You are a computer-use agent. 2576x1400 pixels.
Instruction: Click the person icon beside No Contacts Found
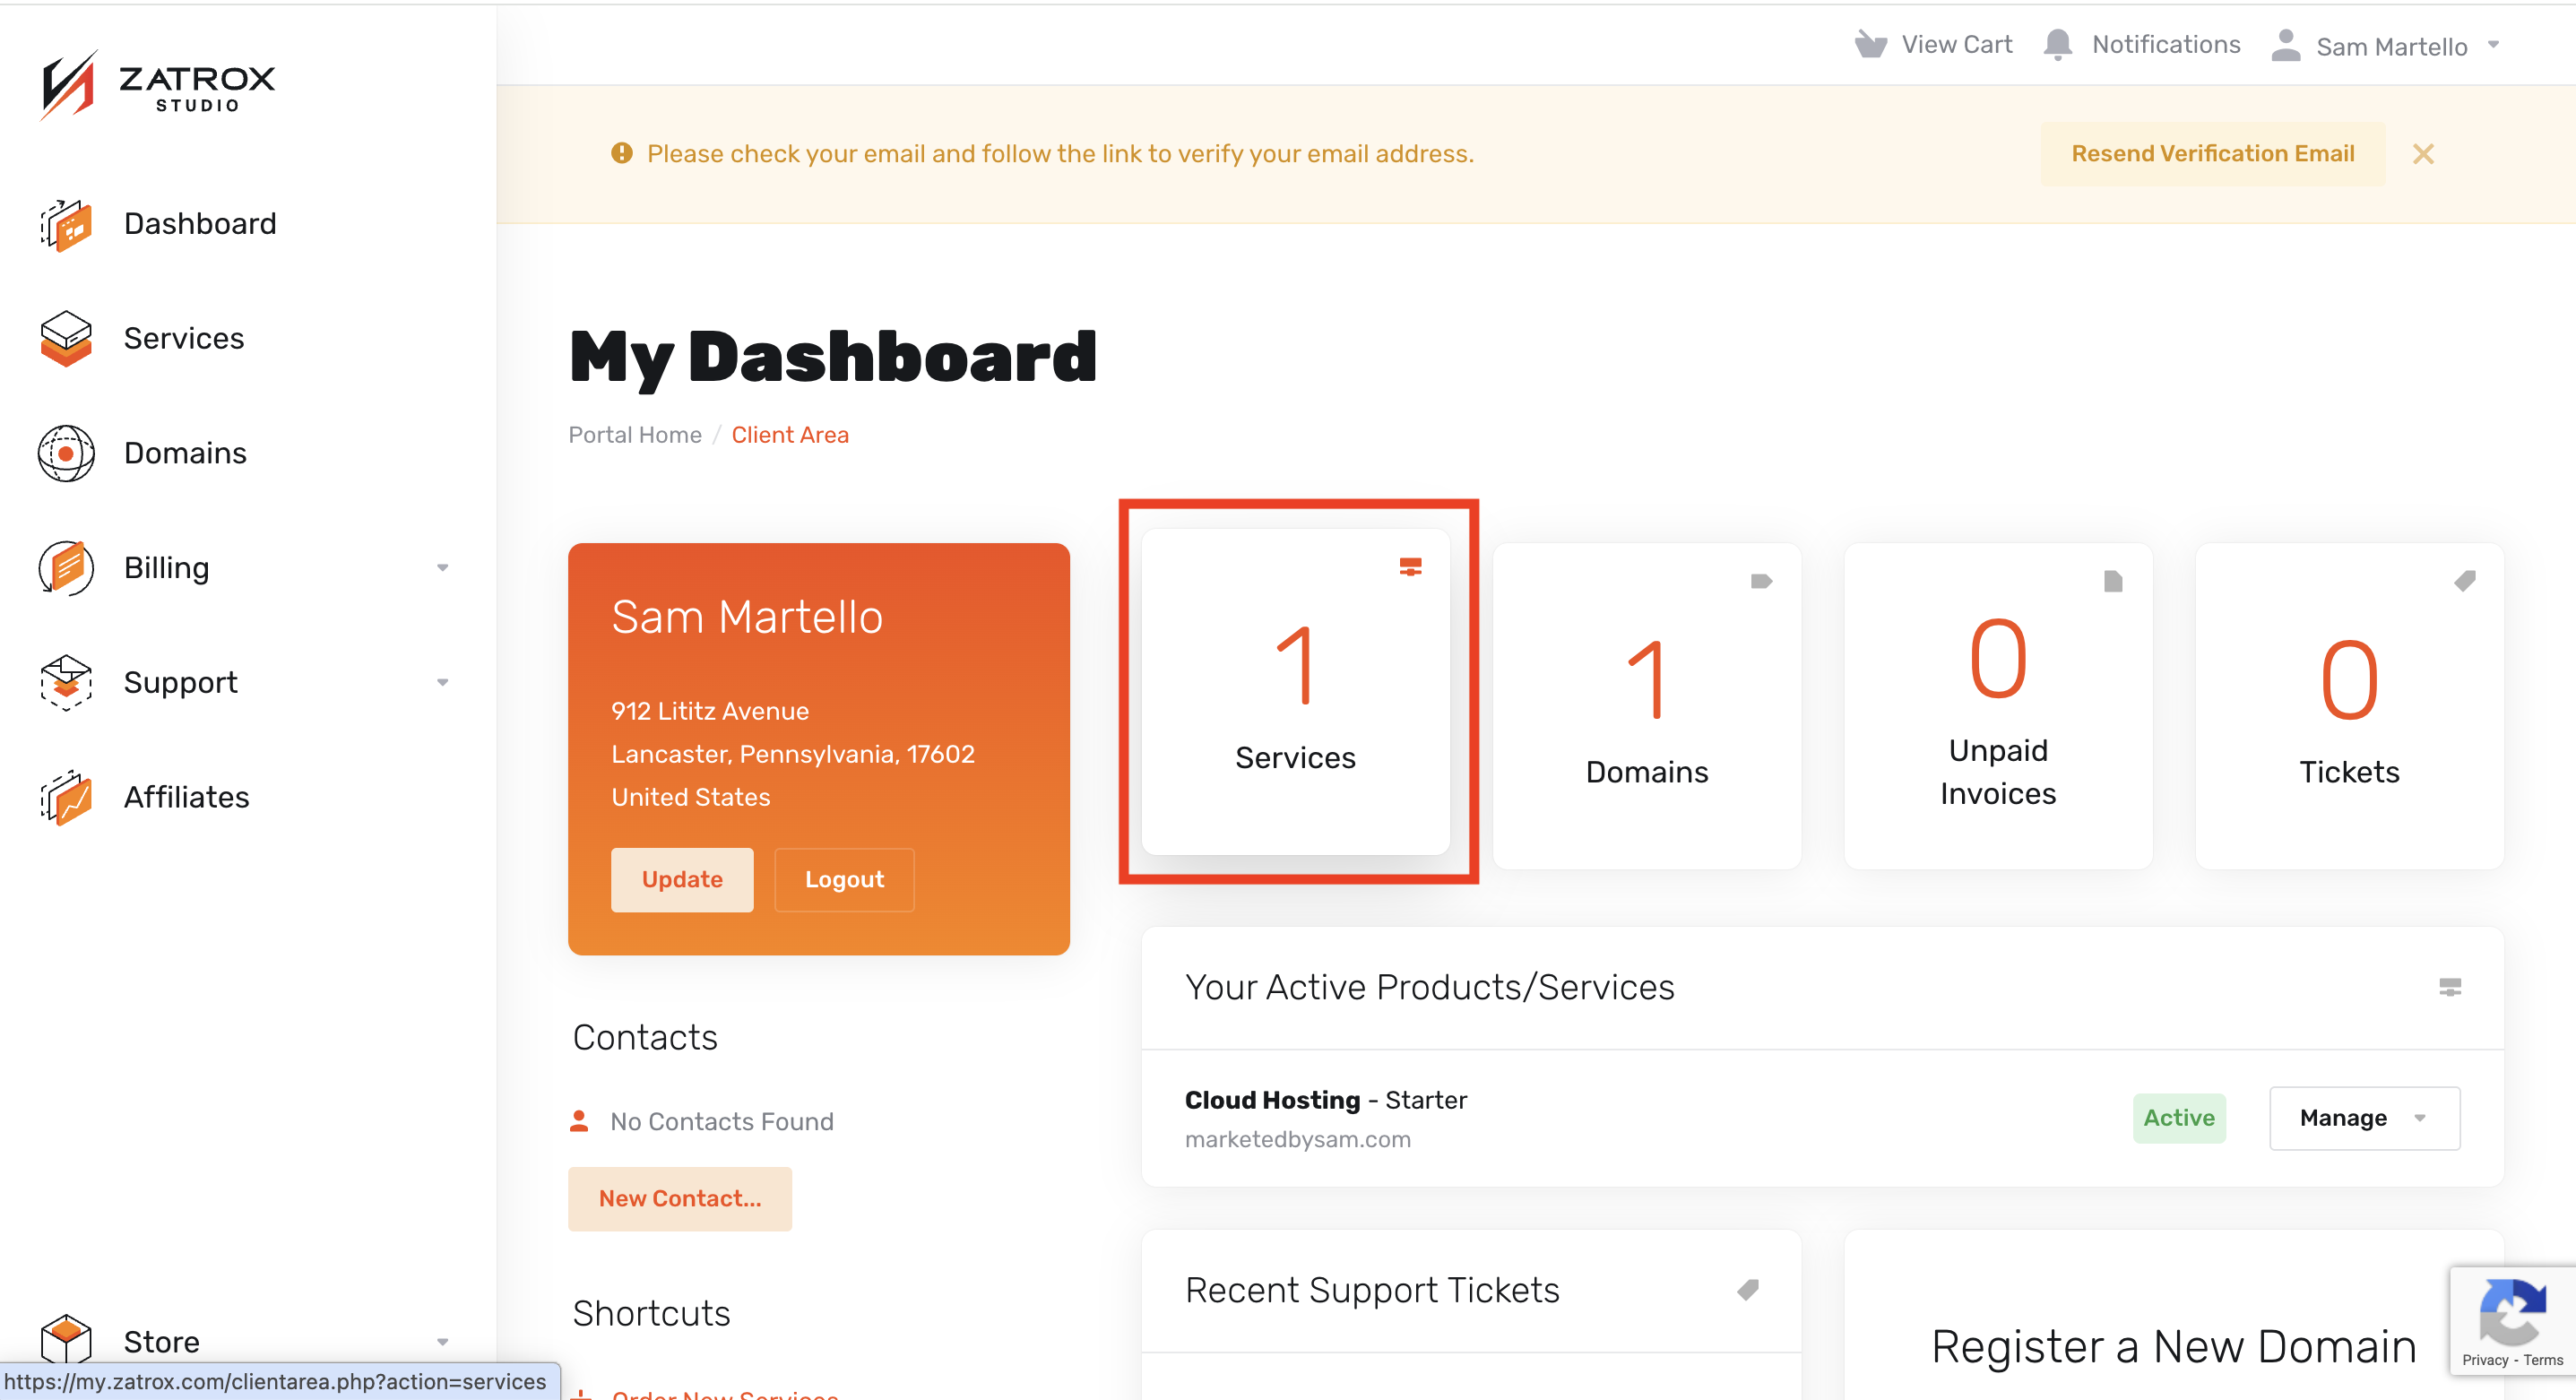(x=579, y=1121)
